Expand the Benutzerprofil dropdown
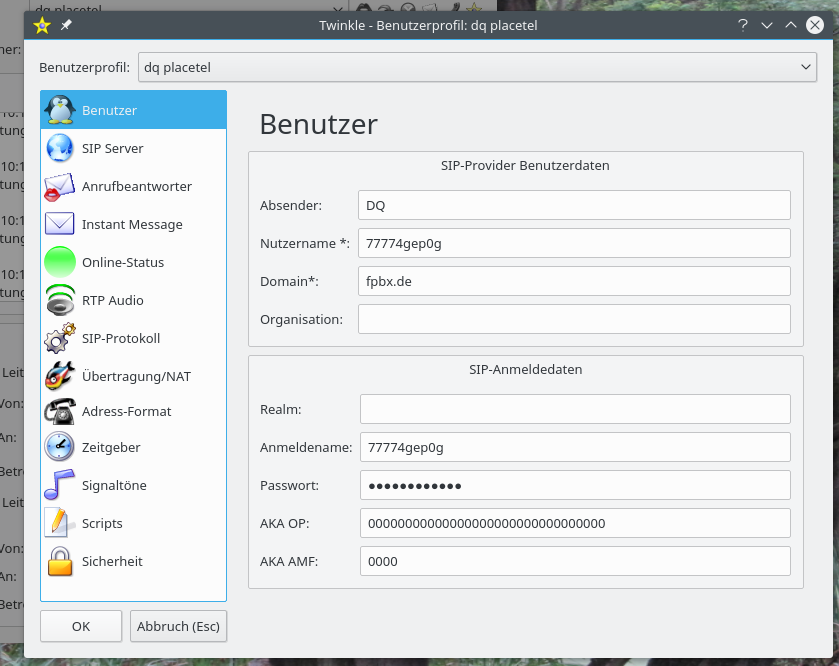 coord(477,67)
